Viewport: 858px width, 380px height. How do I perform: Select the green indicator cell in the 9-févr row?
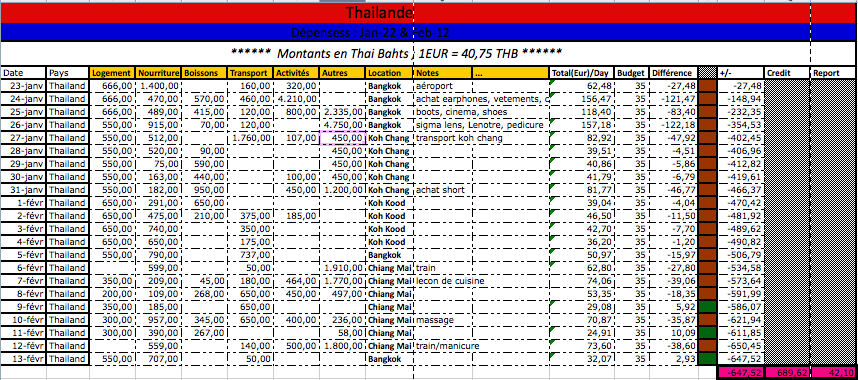(708, 307)
